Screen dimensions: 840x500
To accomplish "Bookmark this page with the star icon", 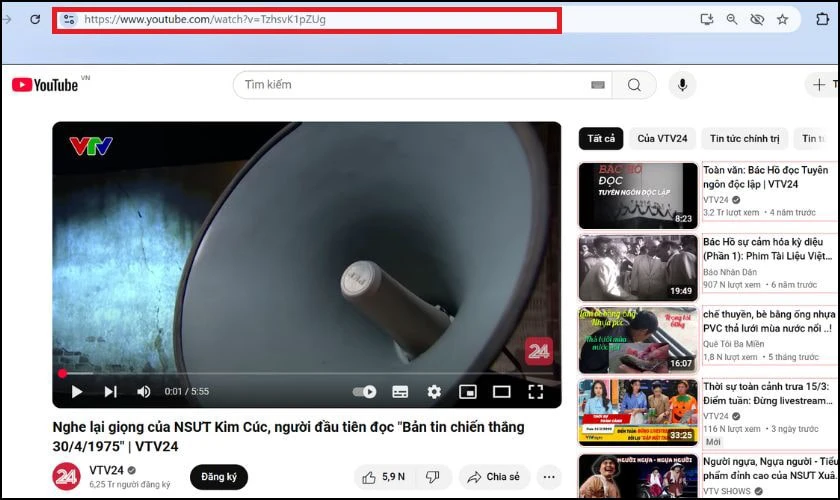I will tap(783, 20).
